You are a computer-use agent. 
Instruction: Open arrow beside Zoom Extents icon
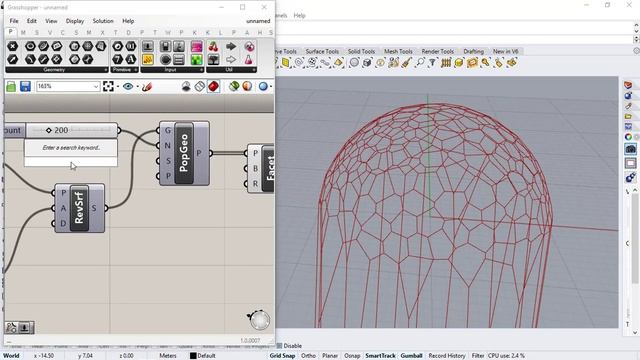coord(118,87)
